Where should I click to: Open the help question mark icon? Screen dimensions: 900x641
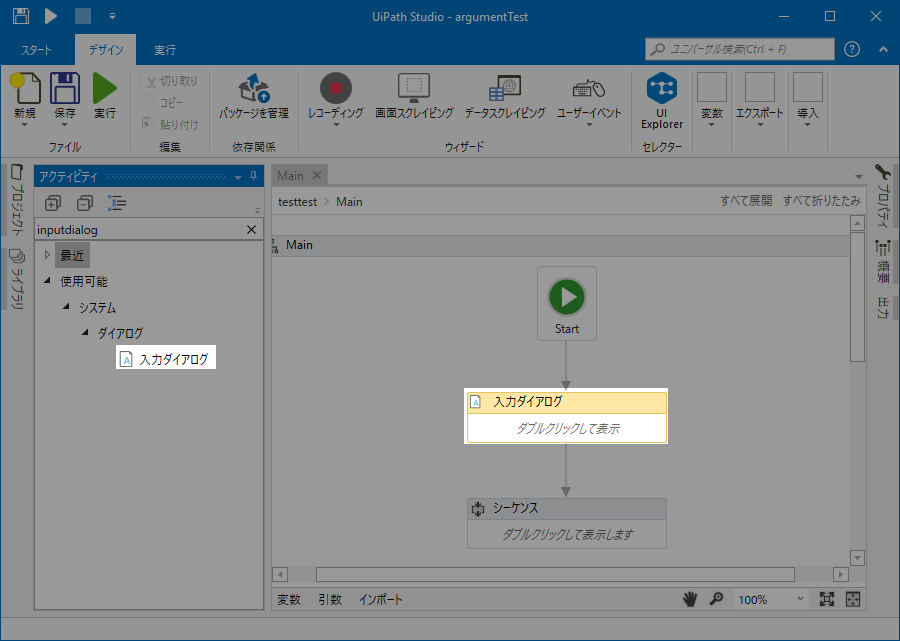[852, 49]
